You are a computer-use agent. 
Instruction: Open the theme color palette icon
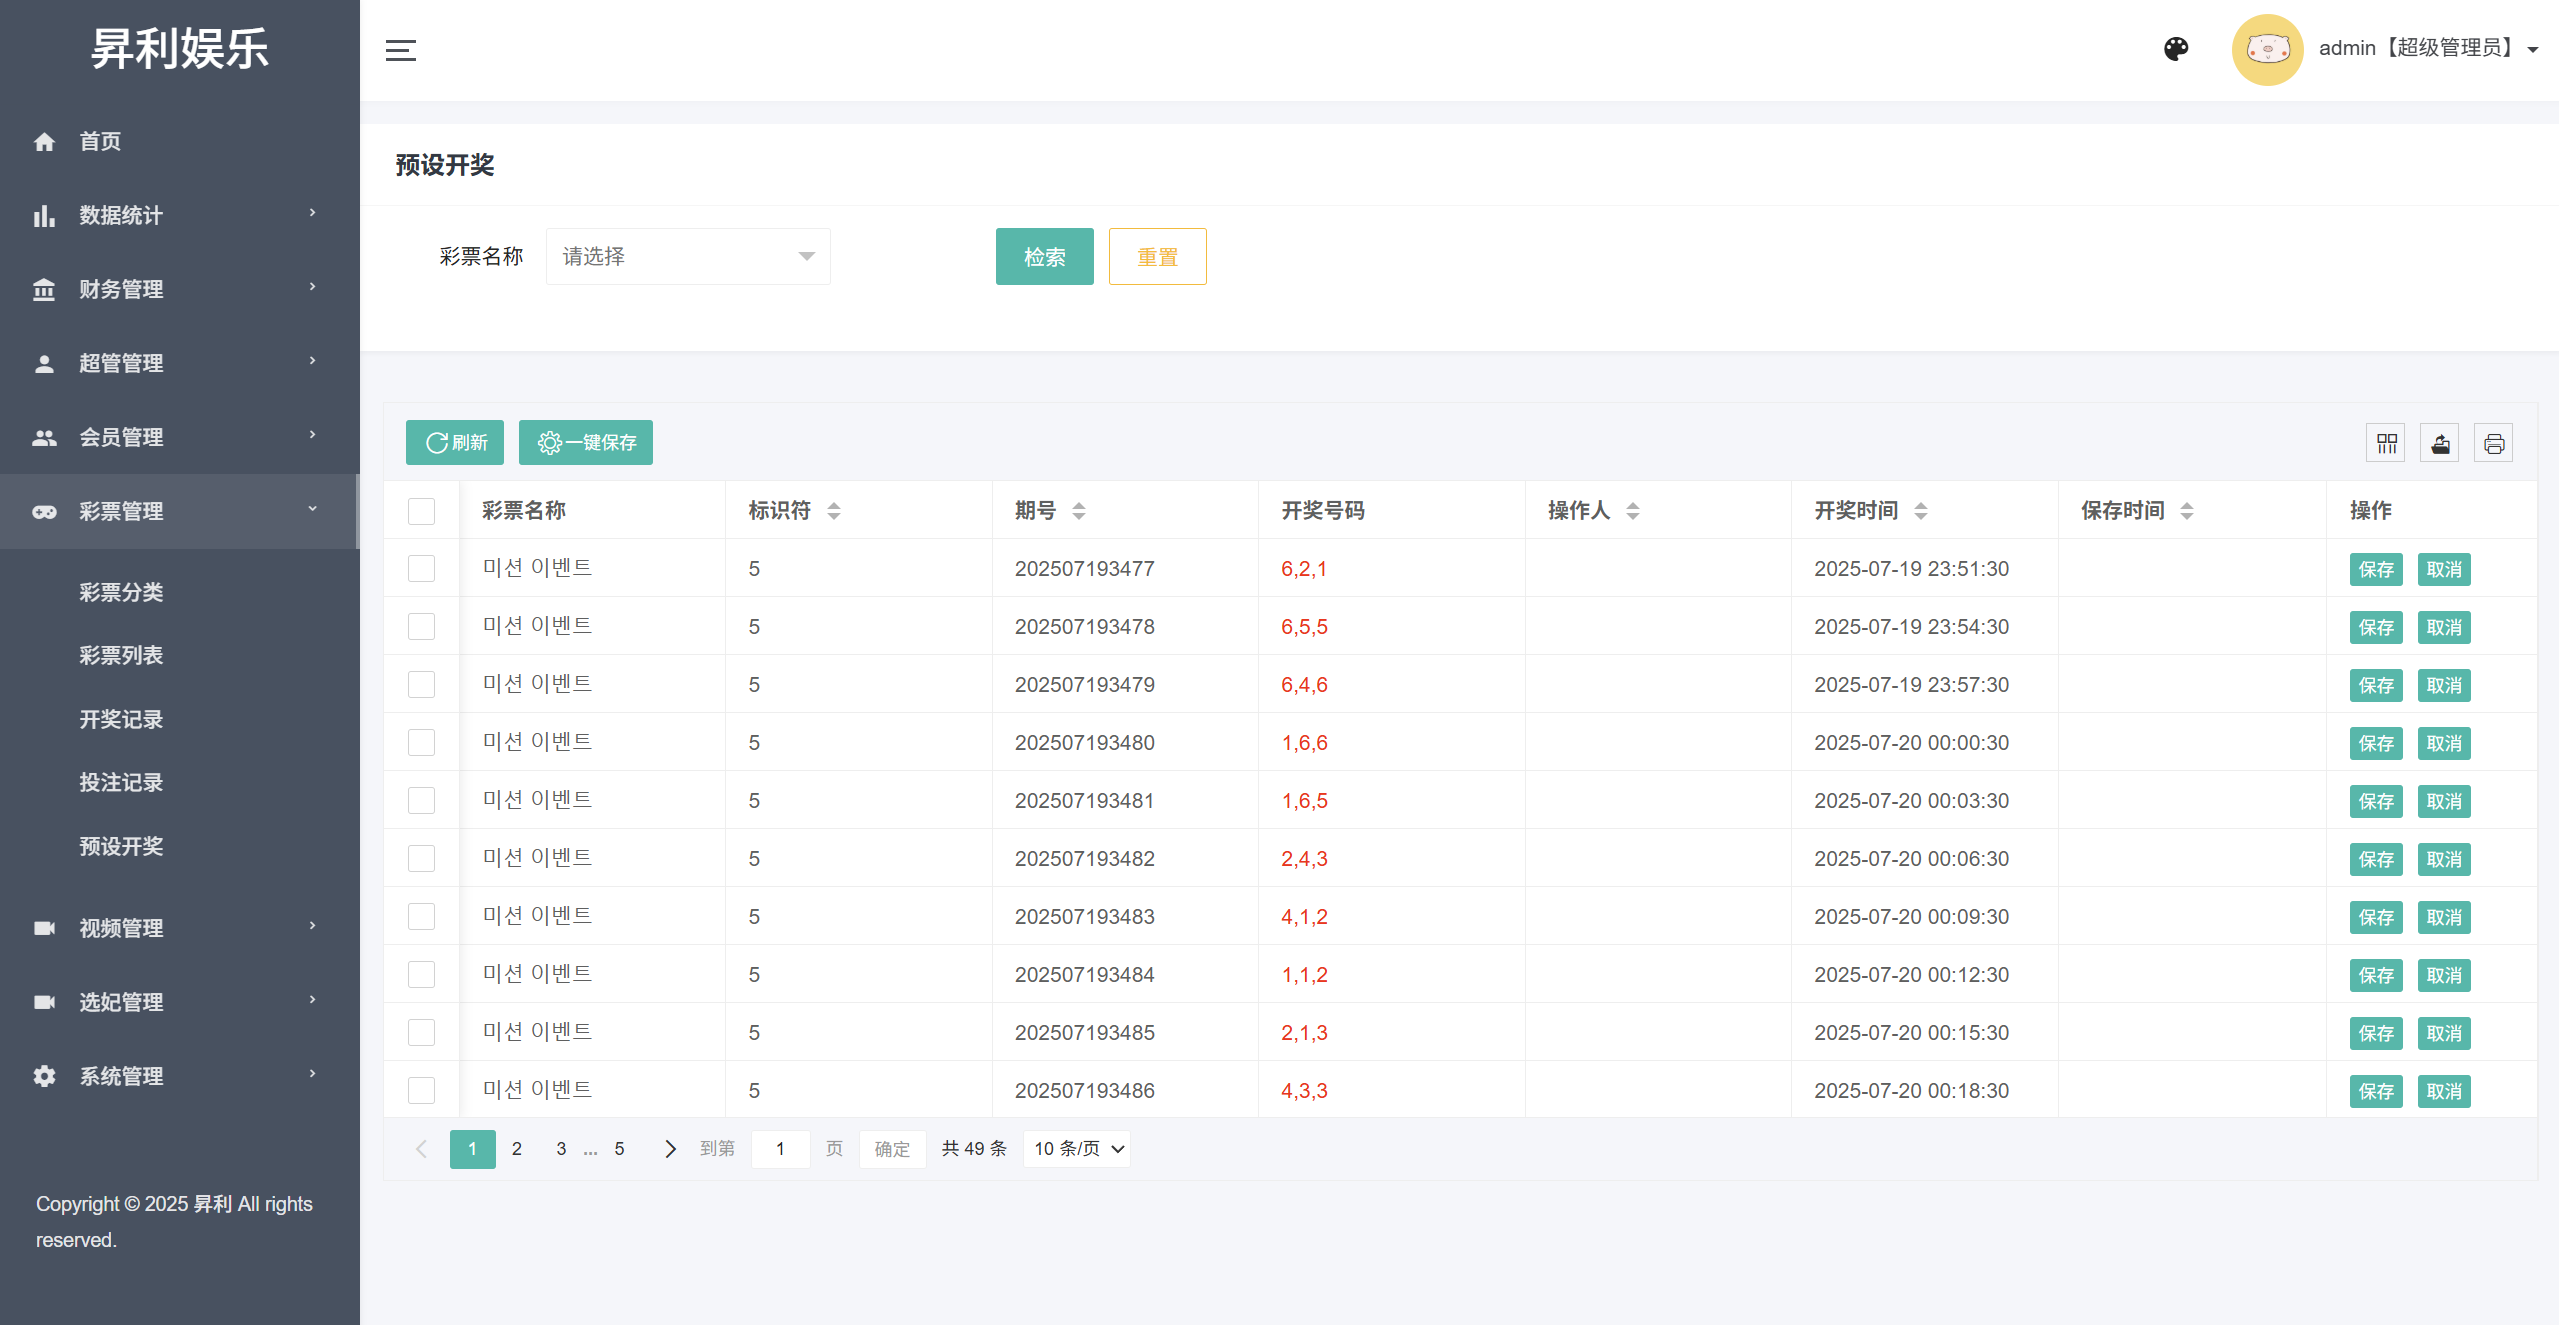click(2176, 49)
